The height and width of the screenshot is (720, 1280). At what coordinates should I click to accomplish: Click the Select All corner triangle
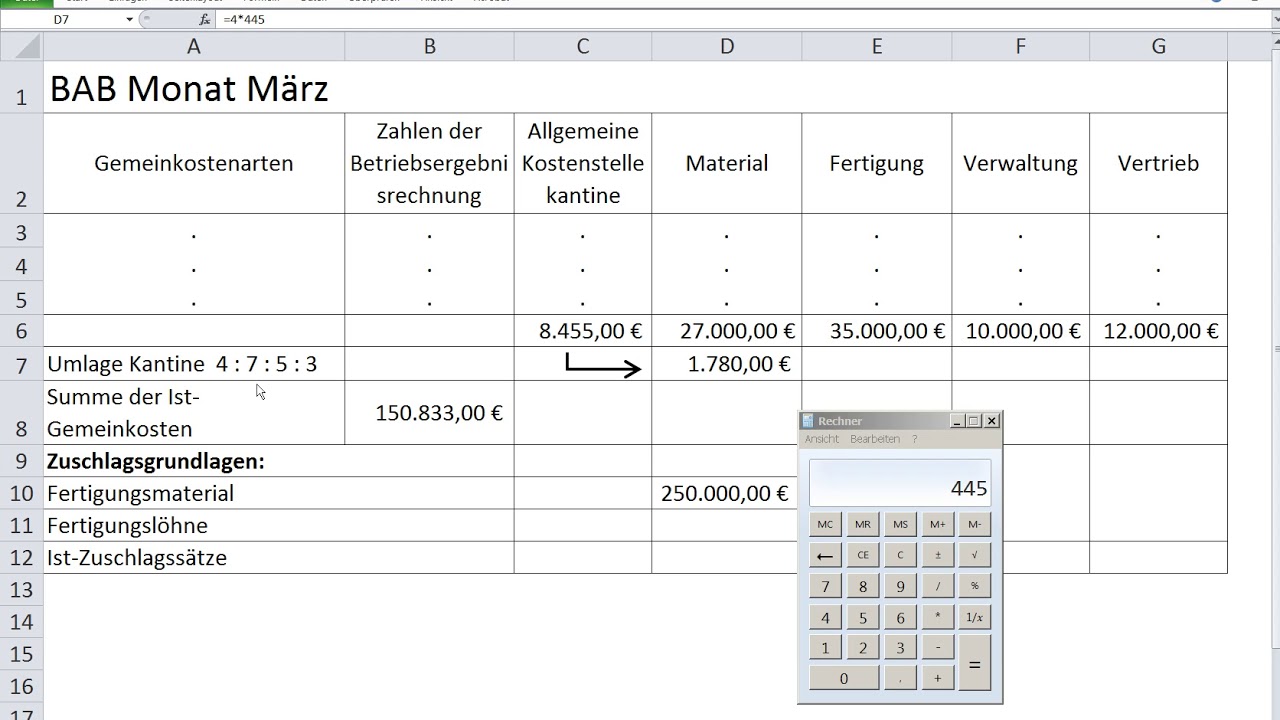tap(22, 46)
